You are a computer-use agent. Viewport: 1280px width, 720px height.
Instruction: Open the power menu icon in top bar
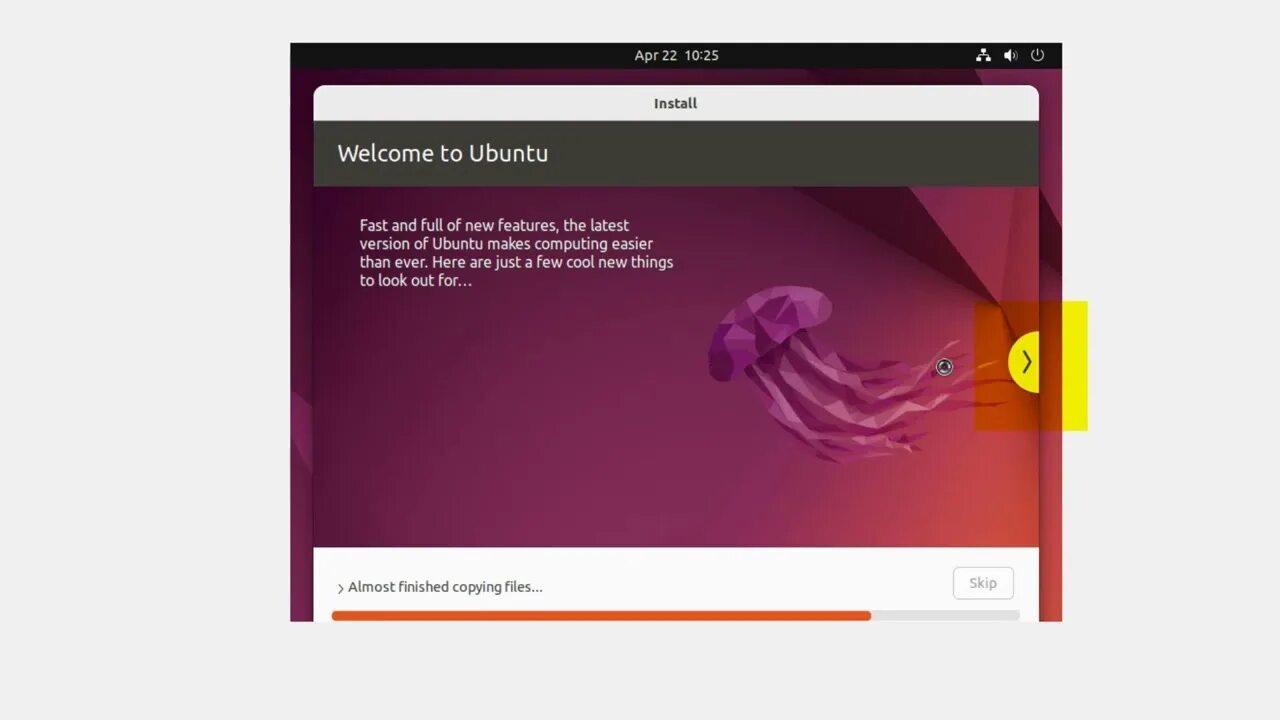coord(1037,55)
